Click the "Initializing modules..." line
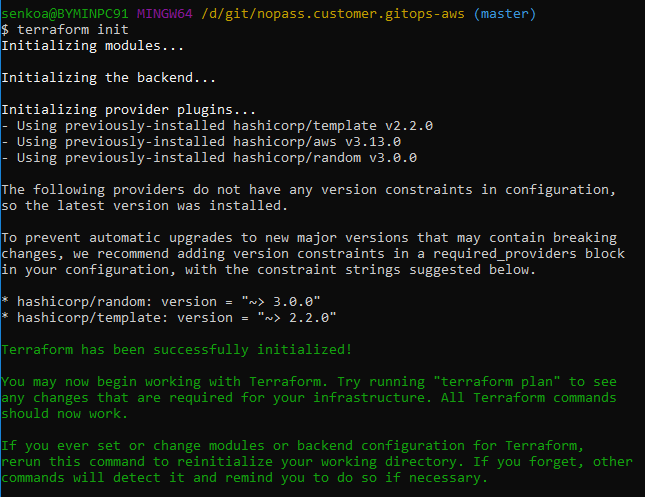The width and height of the screenshot is (645, 497). pos(94,46)
